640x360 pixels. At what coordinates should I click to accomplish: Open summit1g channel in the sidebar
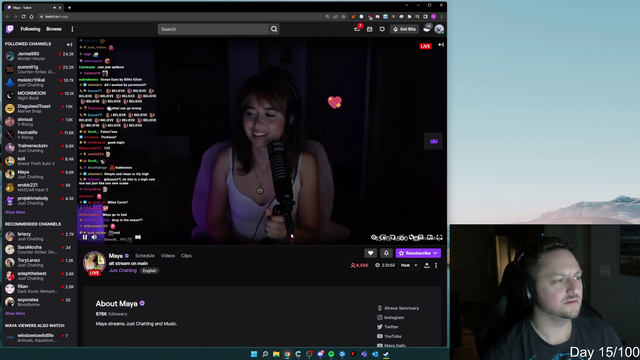click(x=39, y=69)
